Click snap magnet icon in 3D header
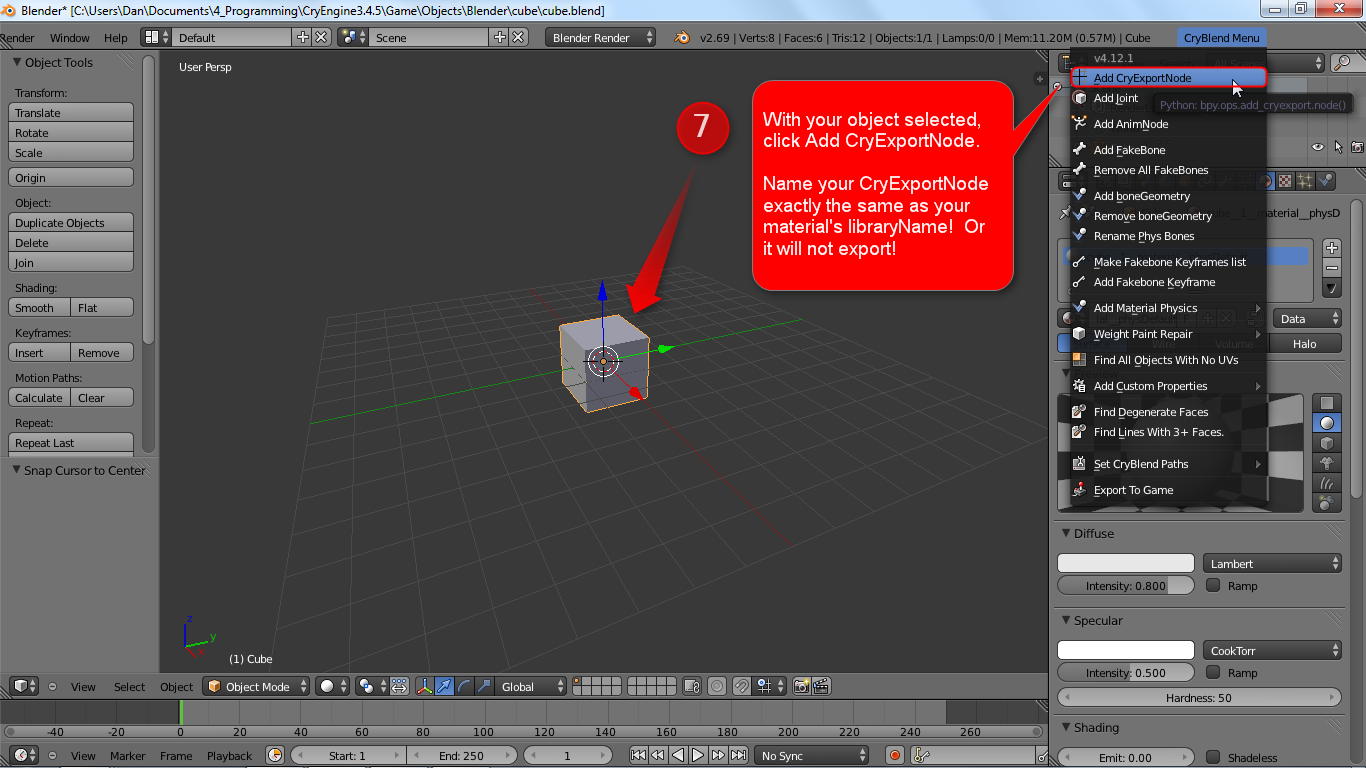This screenshot has width=1366, height=768. coord(742,687)
